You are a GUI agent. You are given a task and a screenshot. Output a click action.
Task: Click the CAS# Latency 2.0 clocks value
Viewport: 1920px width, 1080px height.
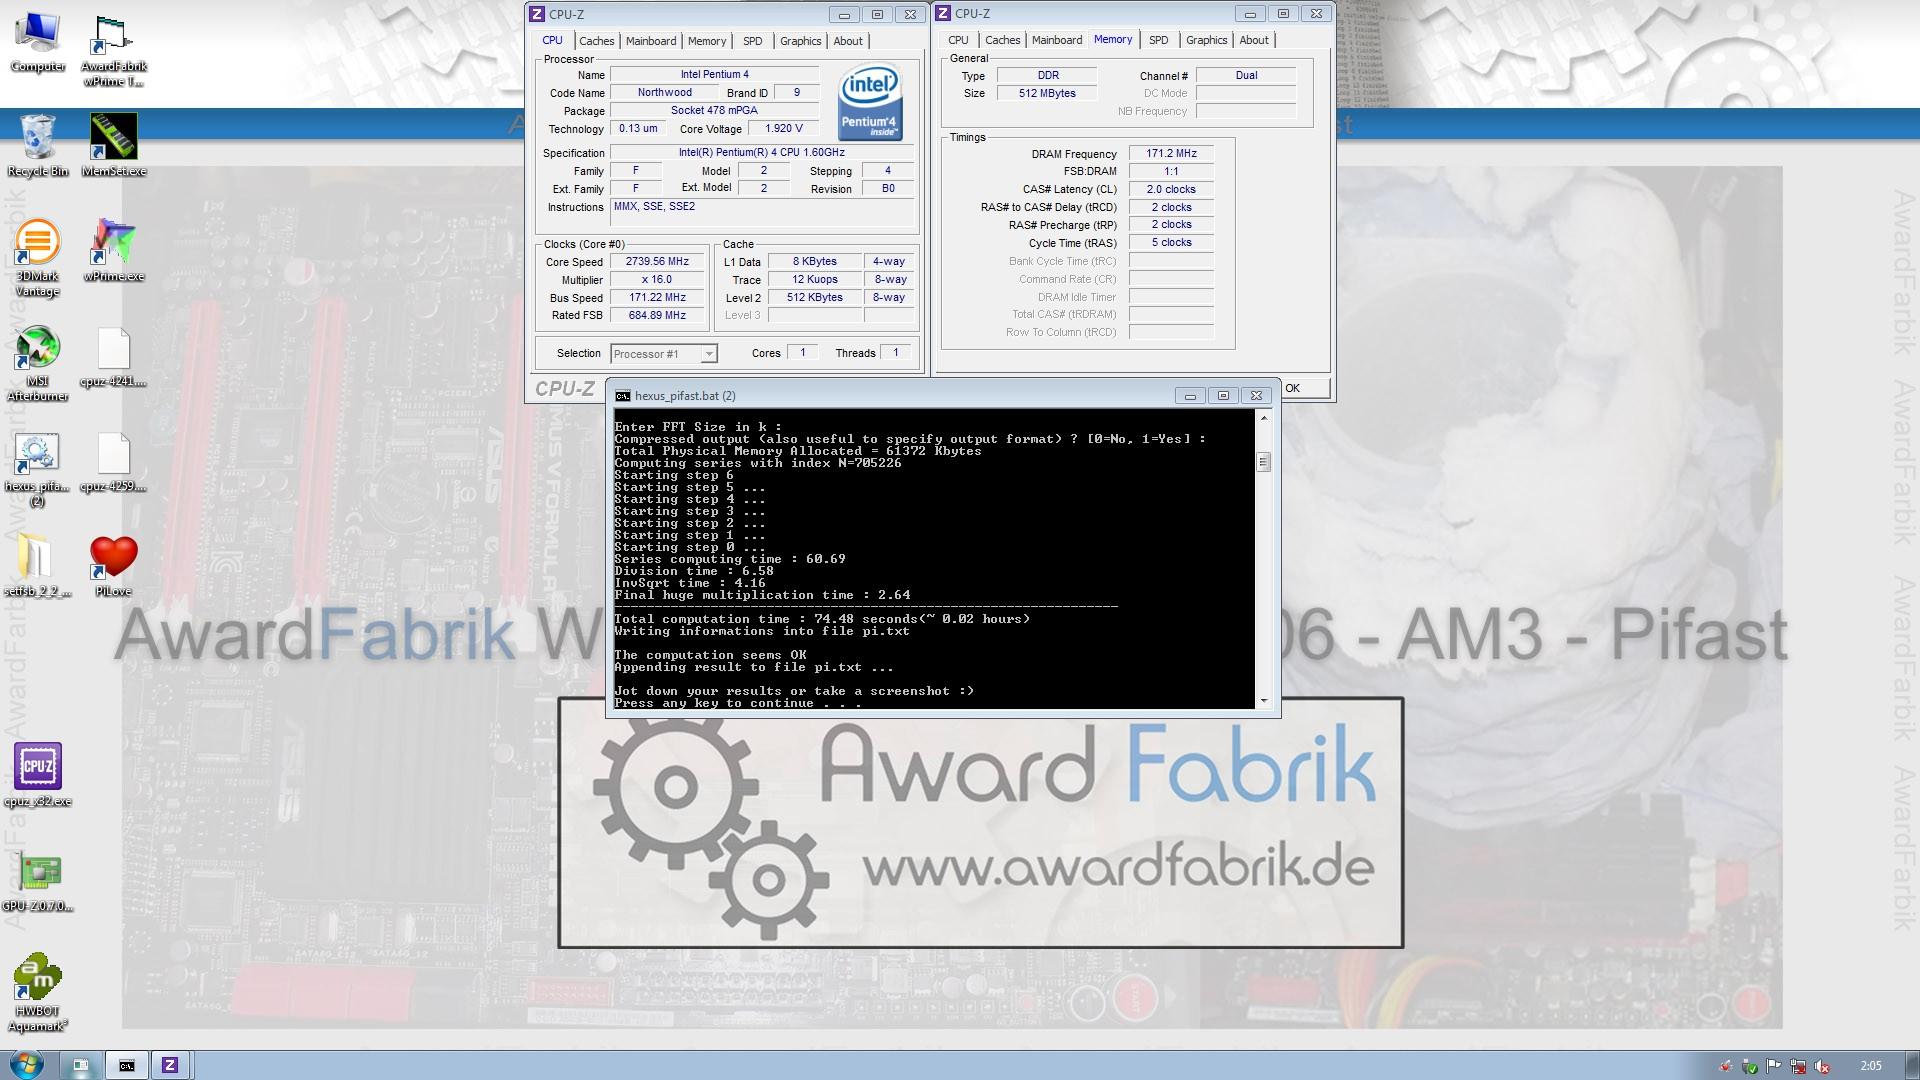pyautogui.click(x=1171, y=190)
